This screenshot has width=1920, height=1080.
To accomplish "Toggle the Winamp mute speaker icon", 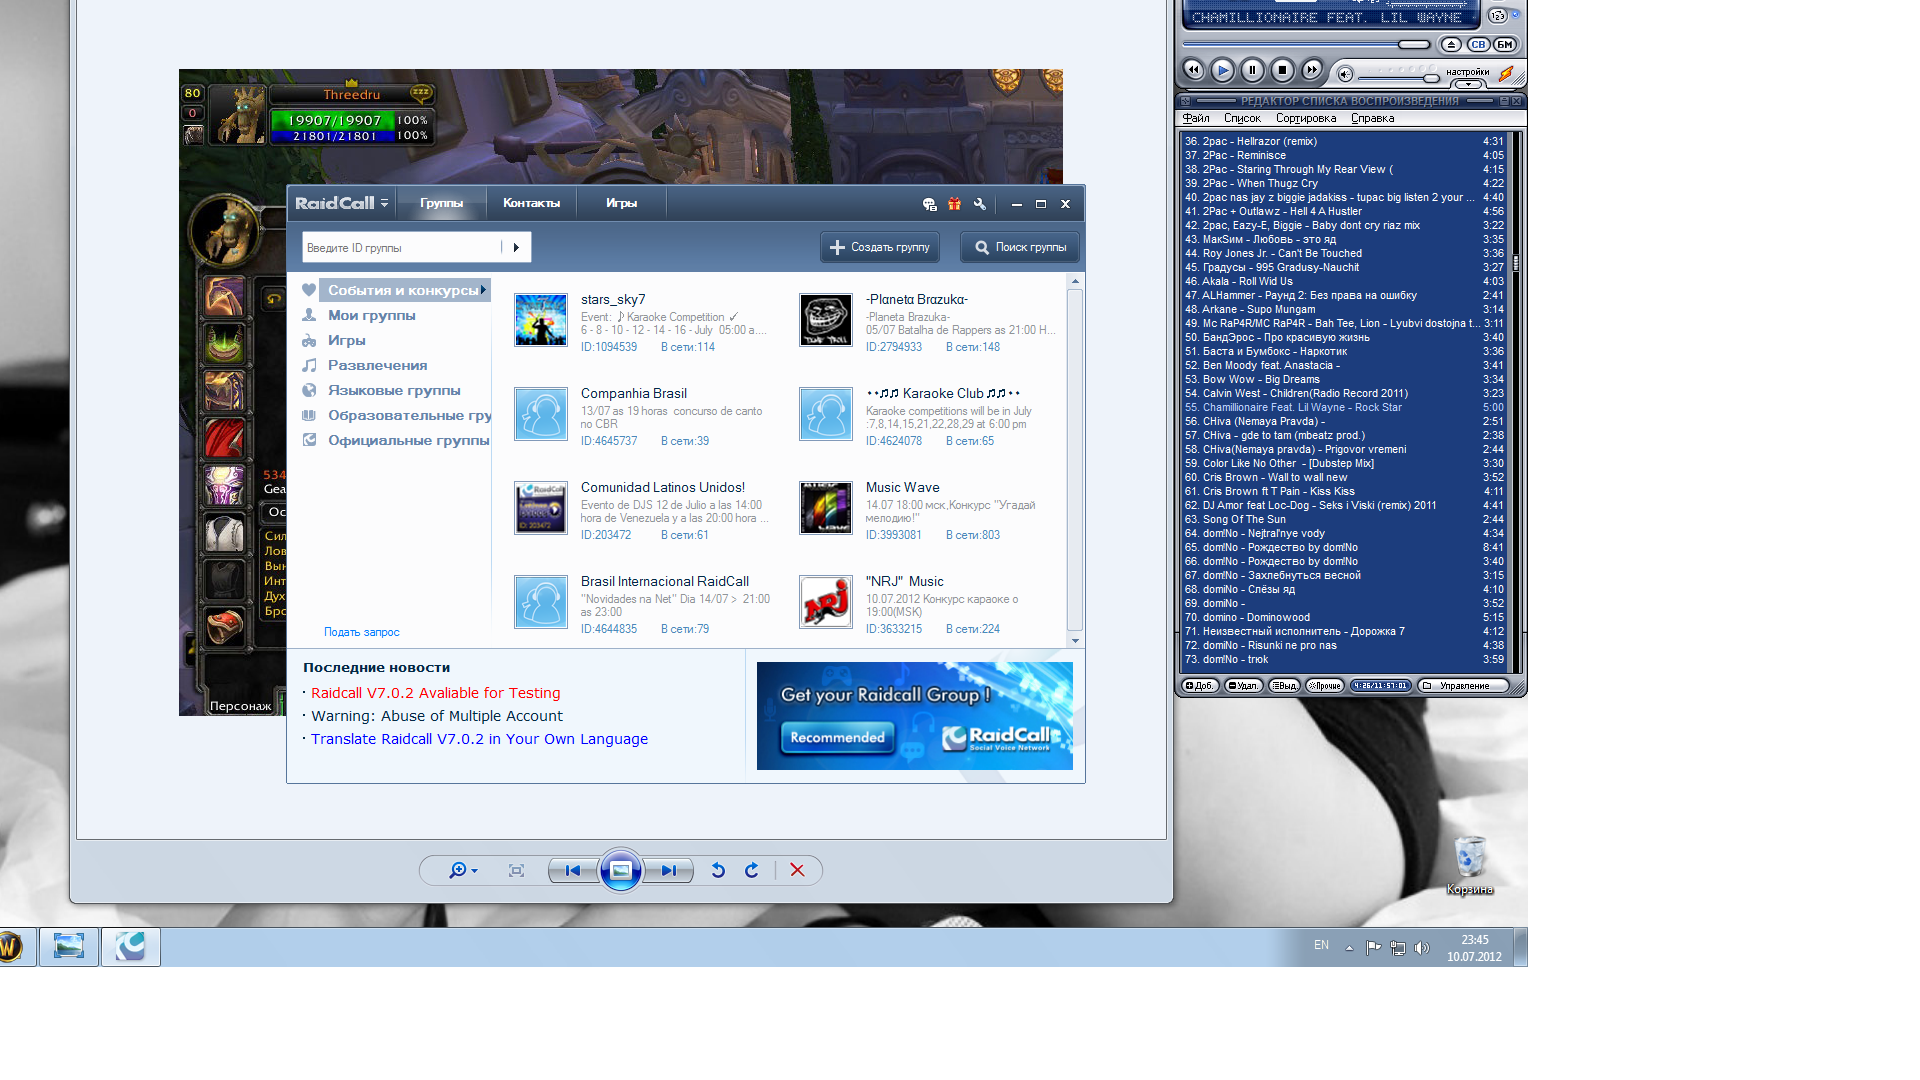I will [1345, 74].
